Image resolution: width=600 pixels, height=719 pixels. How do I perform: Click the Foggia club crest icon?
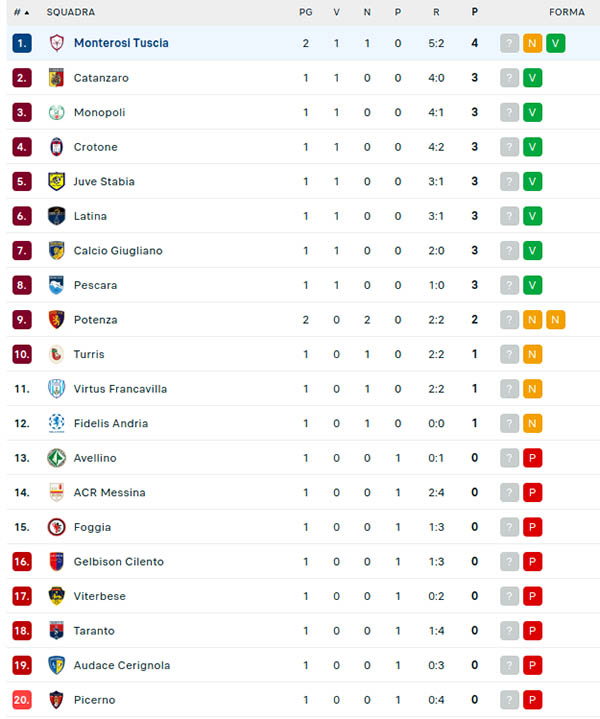coord(57,527)
